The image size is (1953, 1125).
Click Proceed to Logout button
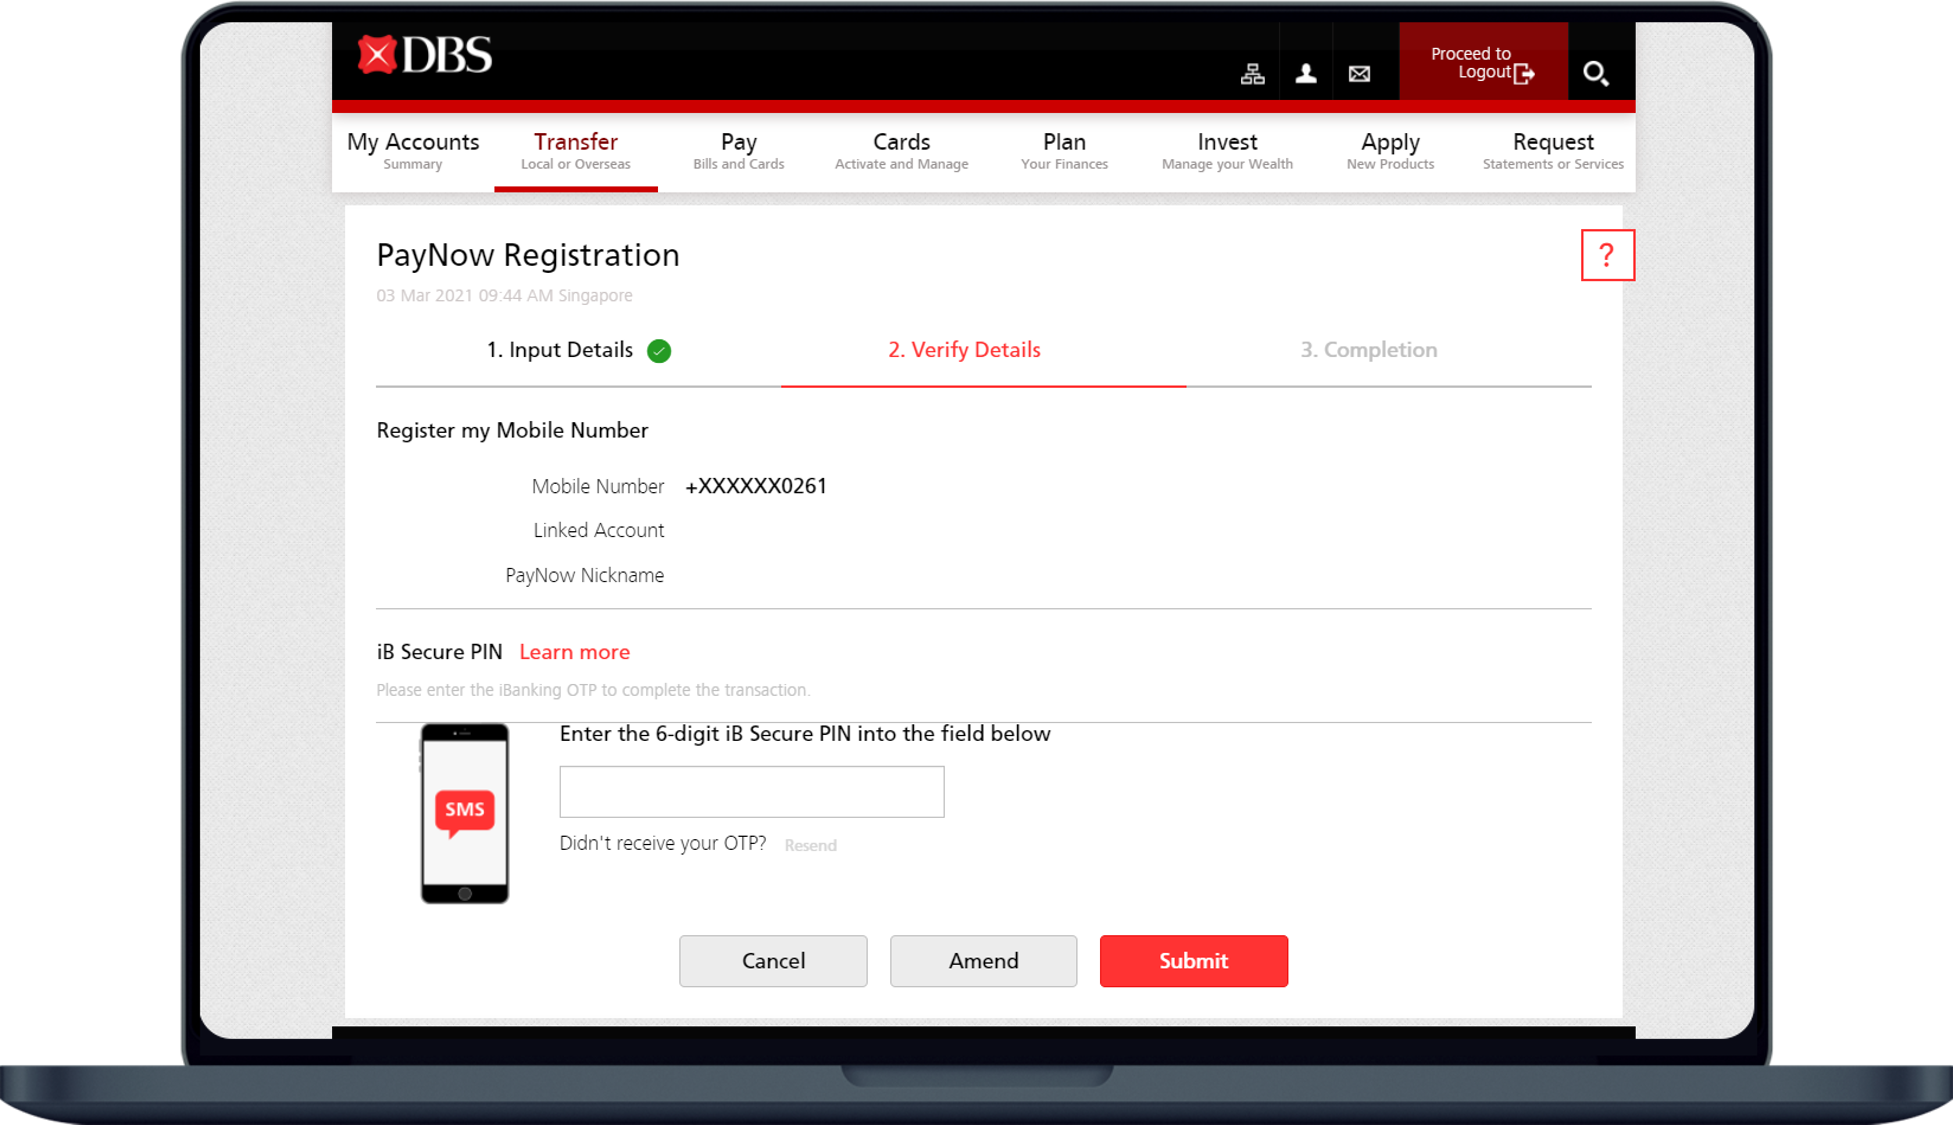(x=1483, y=62)
